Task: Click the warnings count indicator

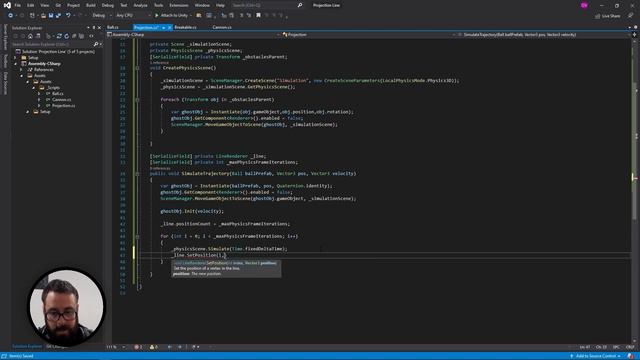Action: coord(154,347)
